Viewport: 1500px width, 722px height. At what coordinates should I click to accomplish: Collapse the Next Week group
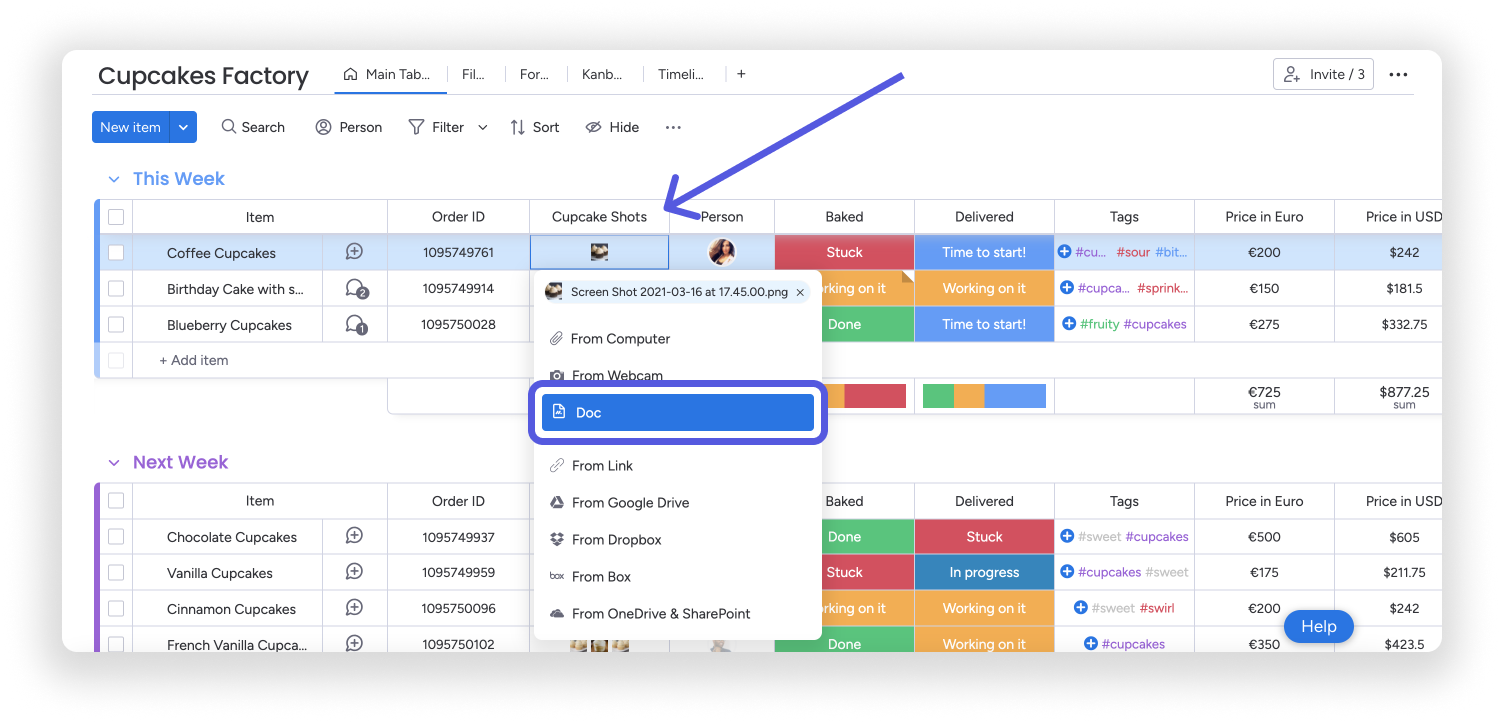[x=113, y=463]
